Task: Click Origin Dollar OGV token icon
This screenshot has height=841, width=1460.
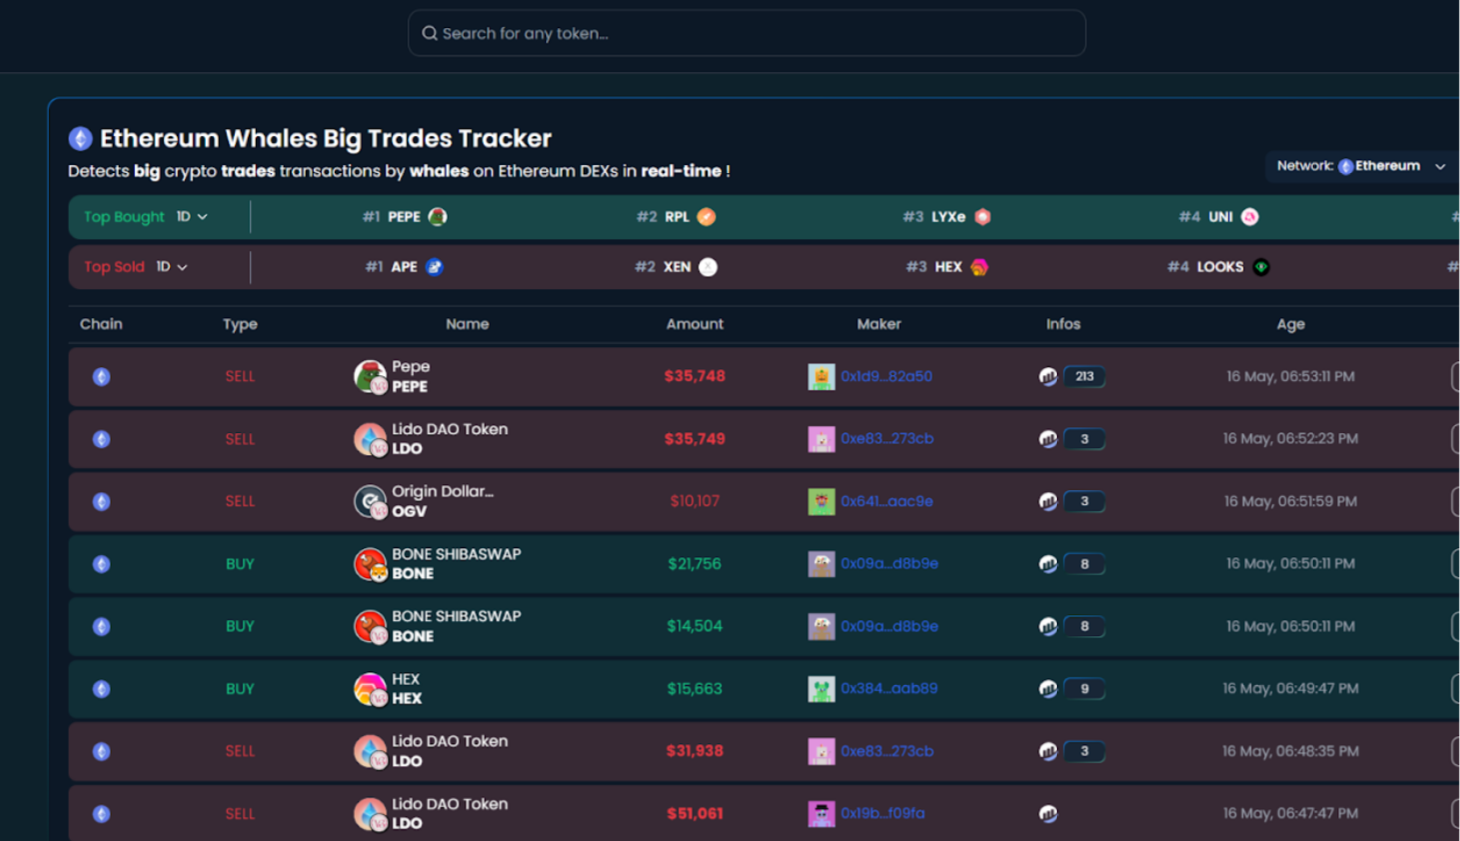Action: tap(370, 502)
